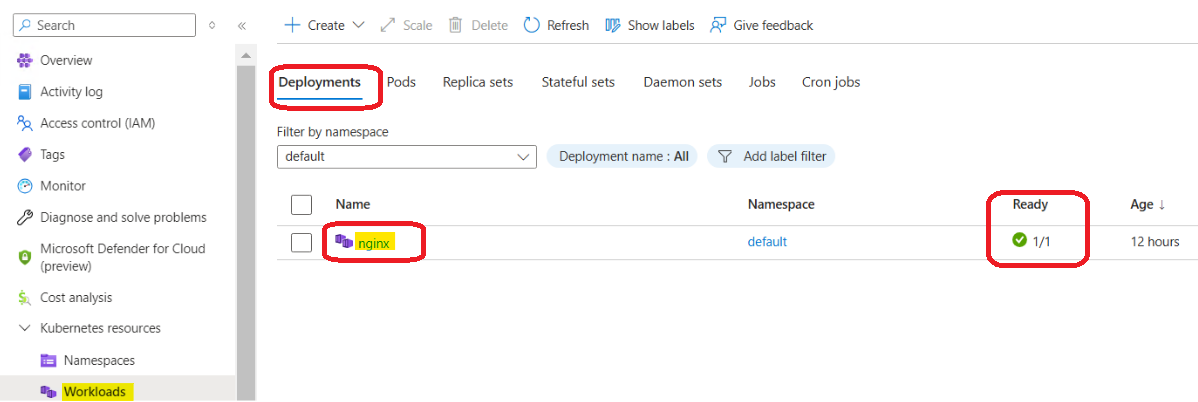Click the Tags icon in sidebar

[25, 155]
